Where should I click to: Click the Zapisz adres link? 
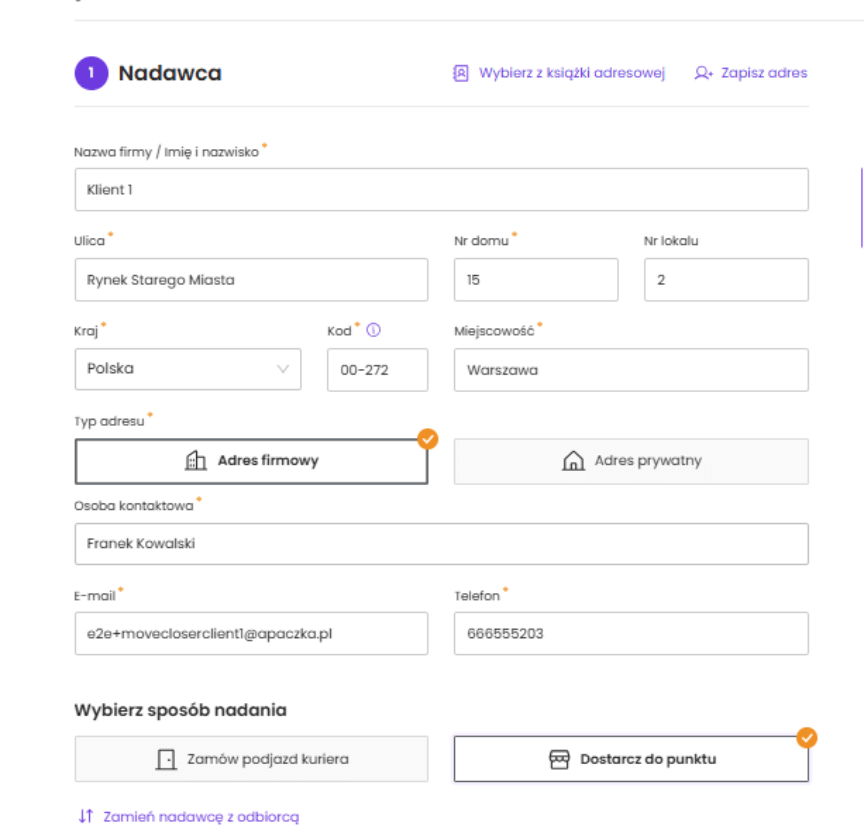tap(763, 73)
